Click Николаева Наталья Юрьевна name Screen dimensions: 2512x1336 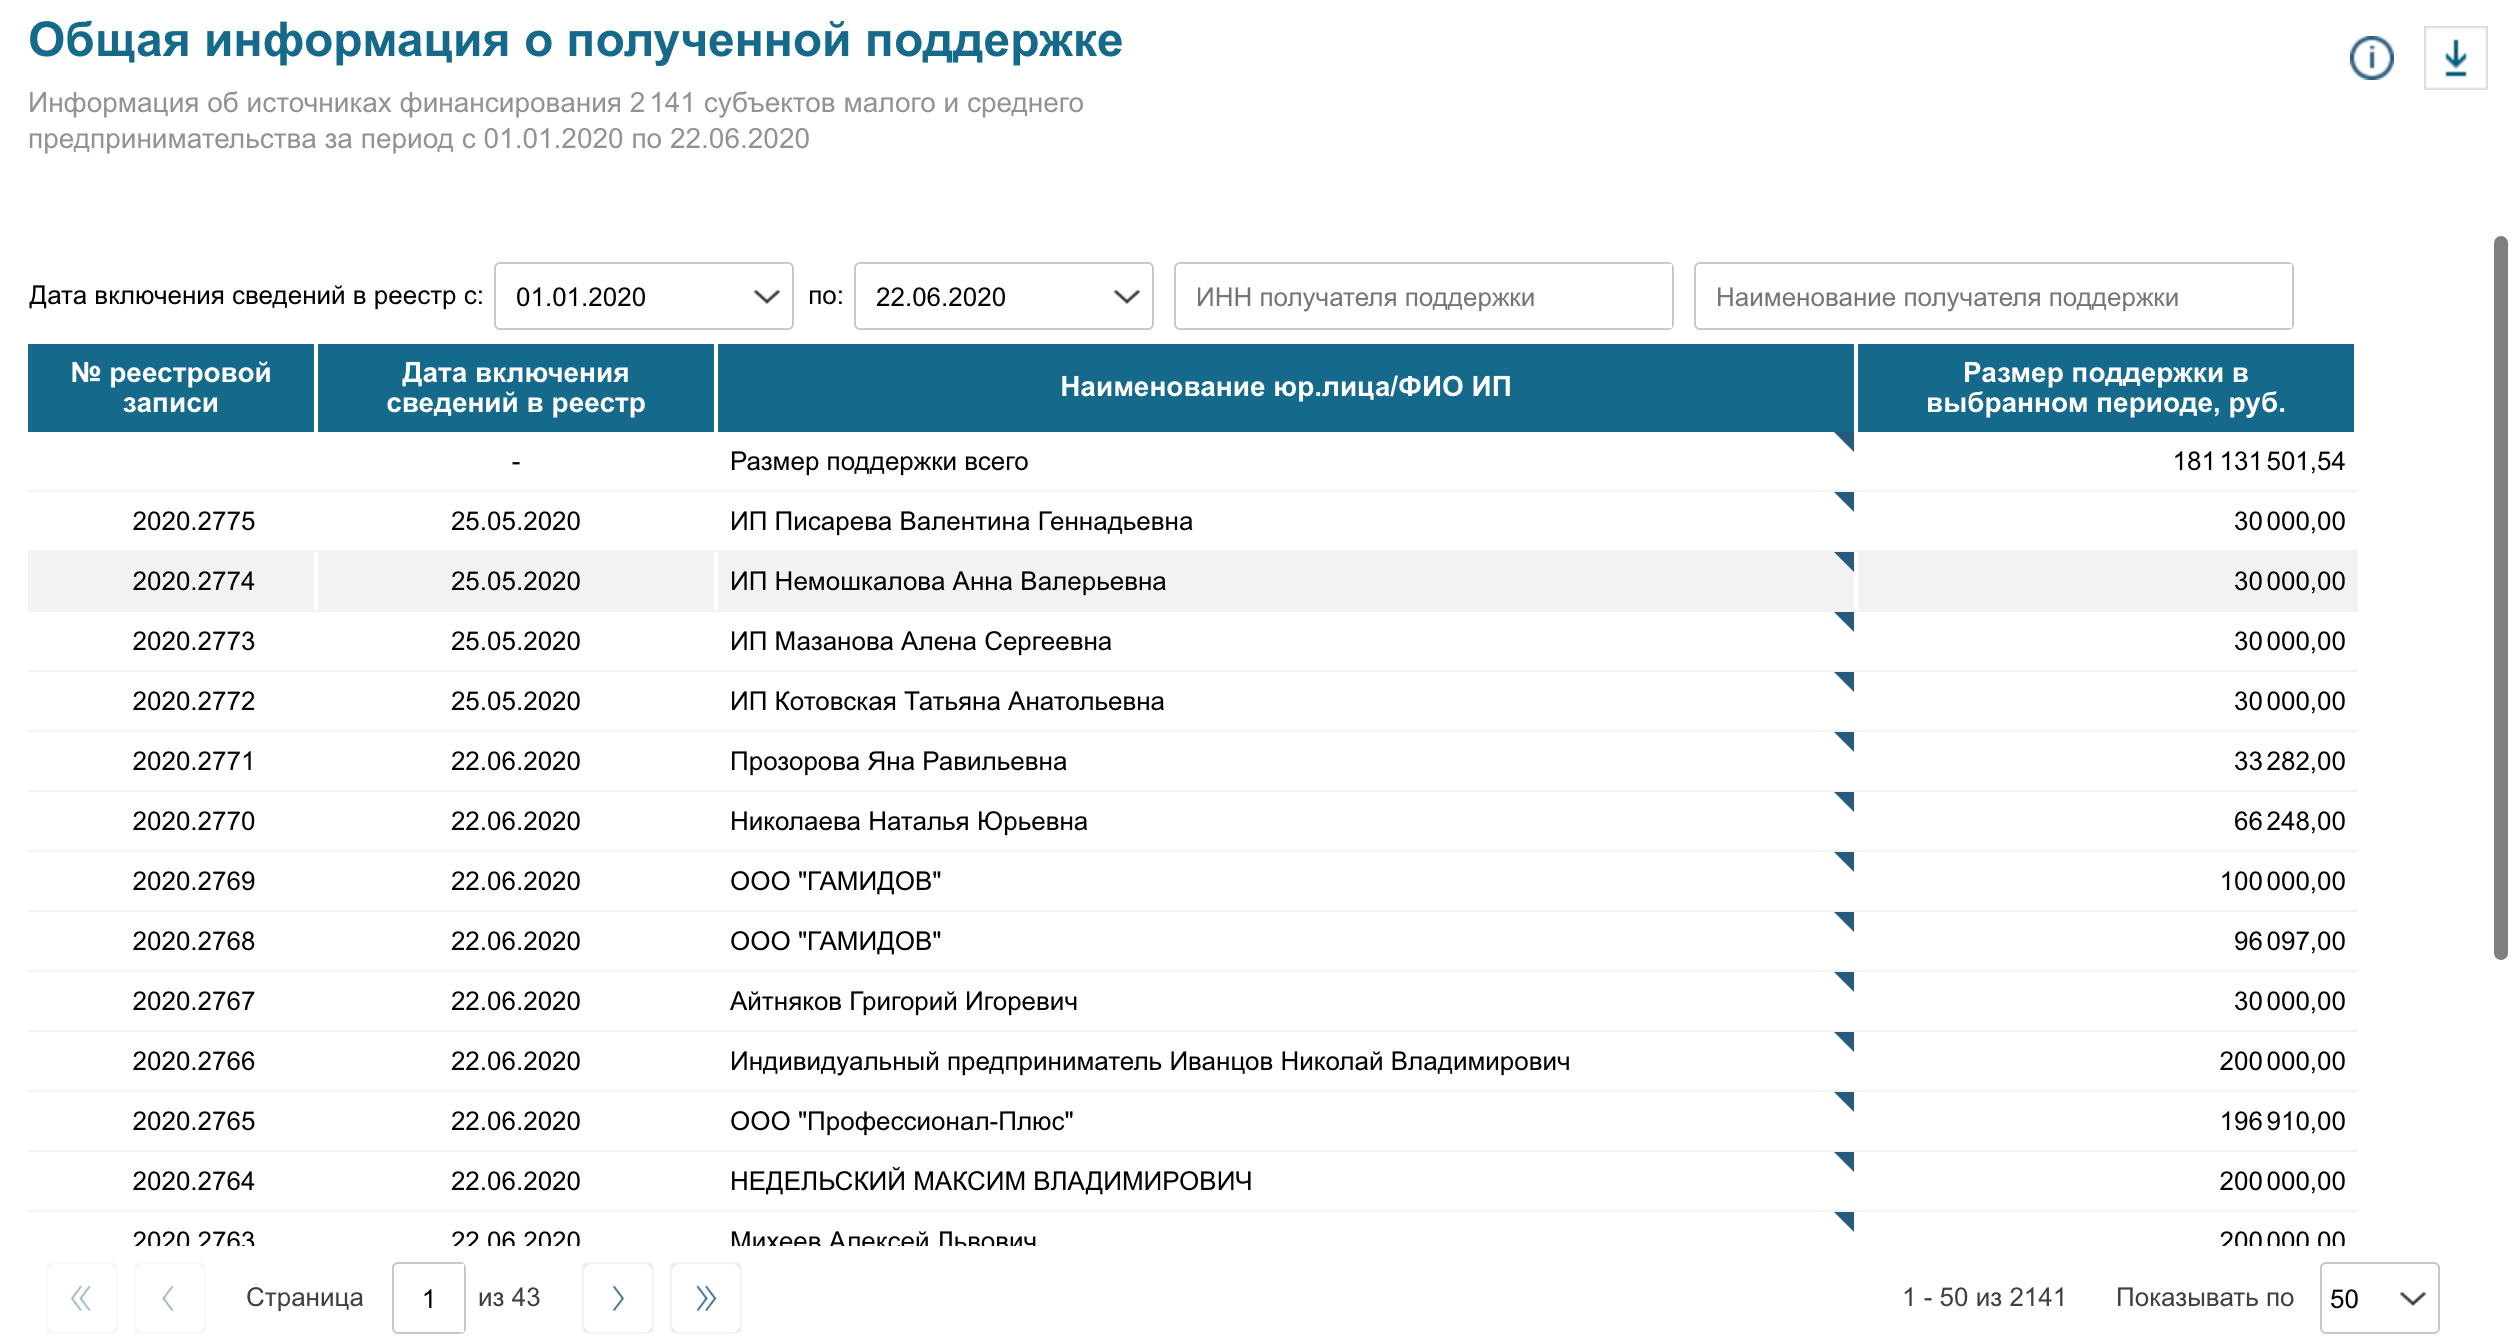(x=909, y=821)
